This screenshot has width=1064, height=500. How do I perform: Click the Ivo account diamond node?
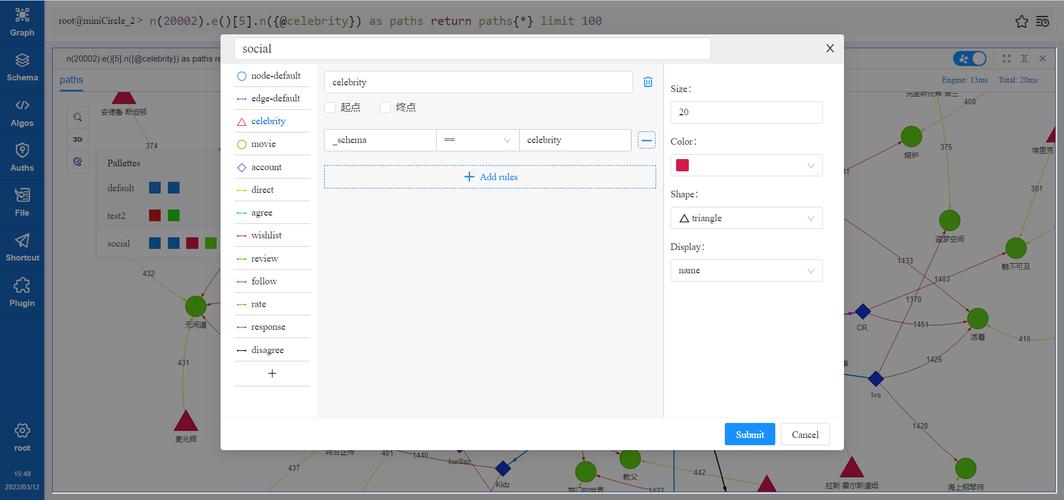876,379
